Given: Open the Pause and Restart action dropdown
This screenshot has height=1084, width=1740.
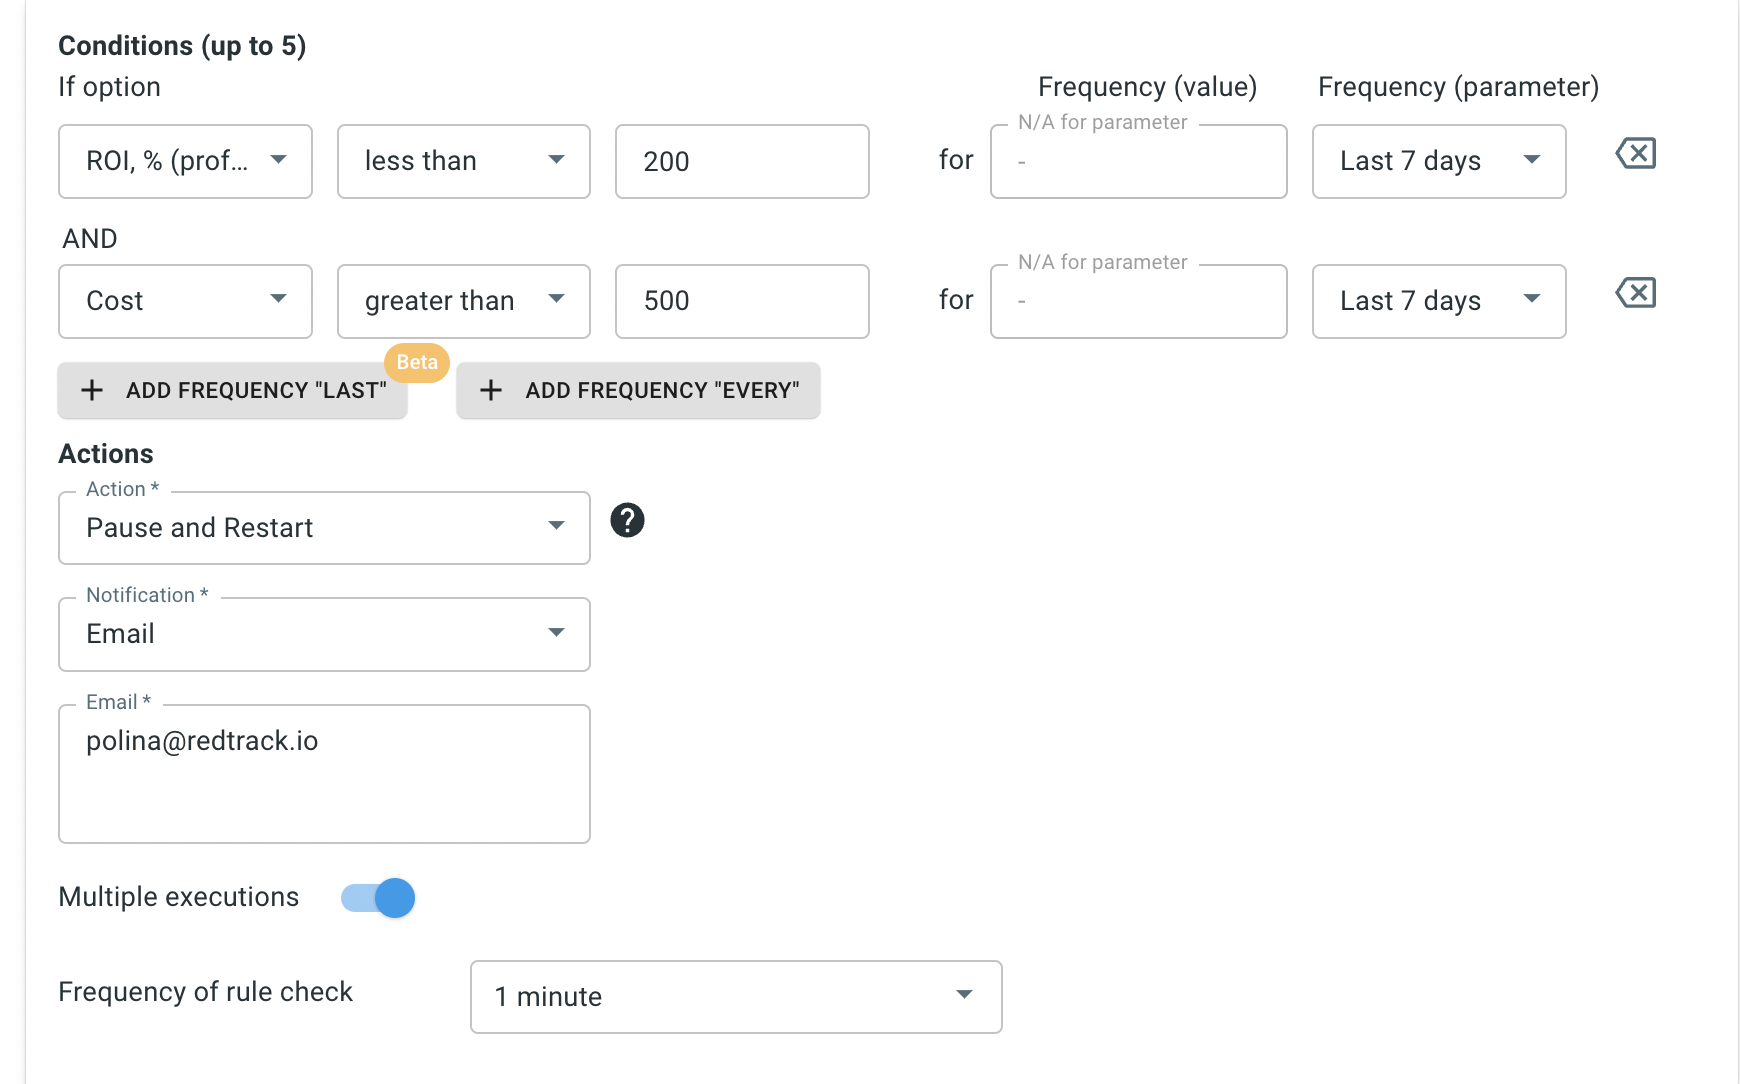Looking at the screenshot, I should pos(324,528).
